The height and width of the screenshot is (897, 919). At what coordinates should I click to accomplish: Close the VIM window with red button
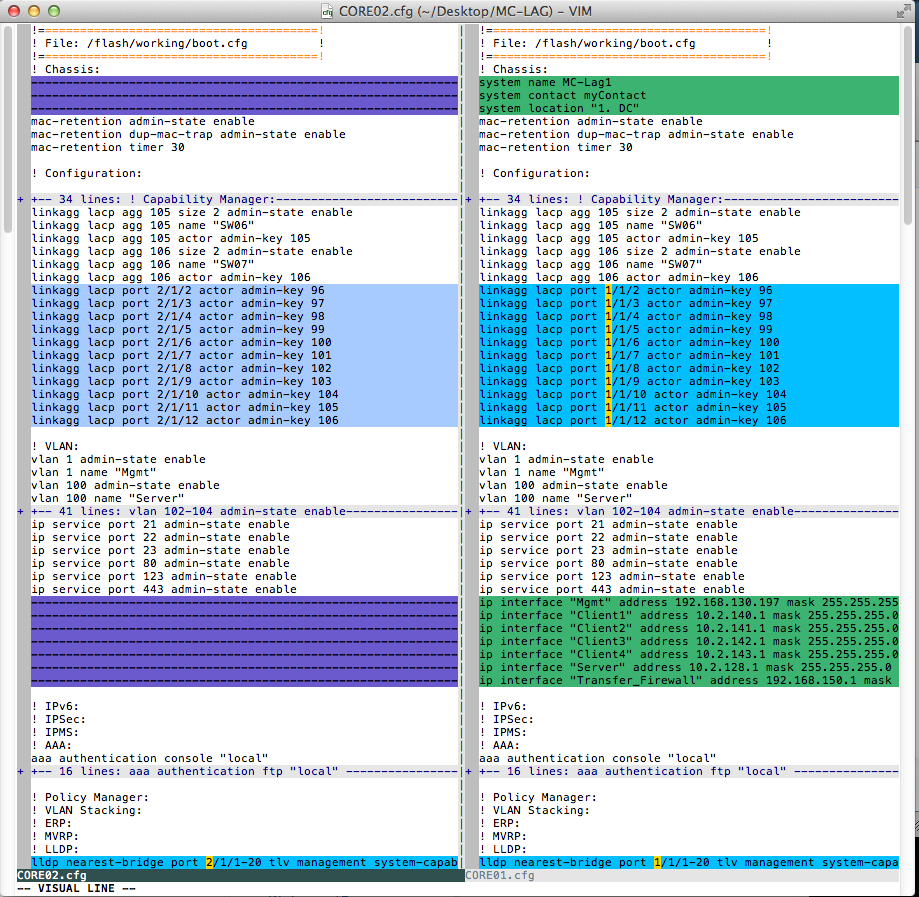coord(14,10)
